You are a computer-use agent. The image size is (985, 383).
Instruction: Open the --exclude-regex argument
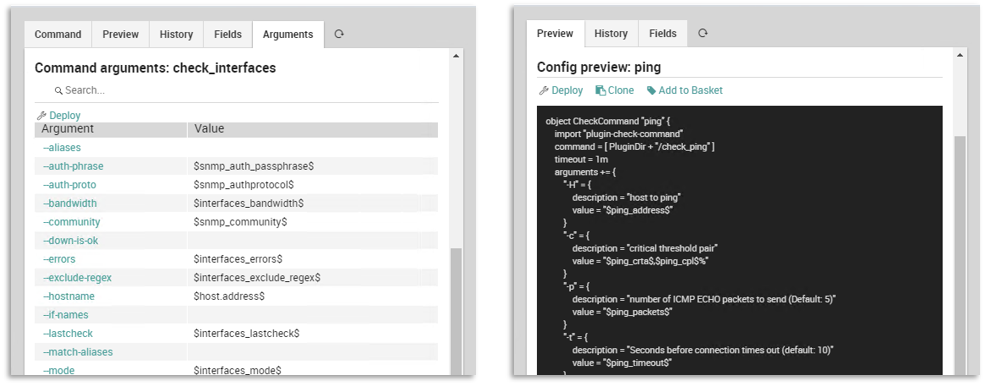[77, 278]
